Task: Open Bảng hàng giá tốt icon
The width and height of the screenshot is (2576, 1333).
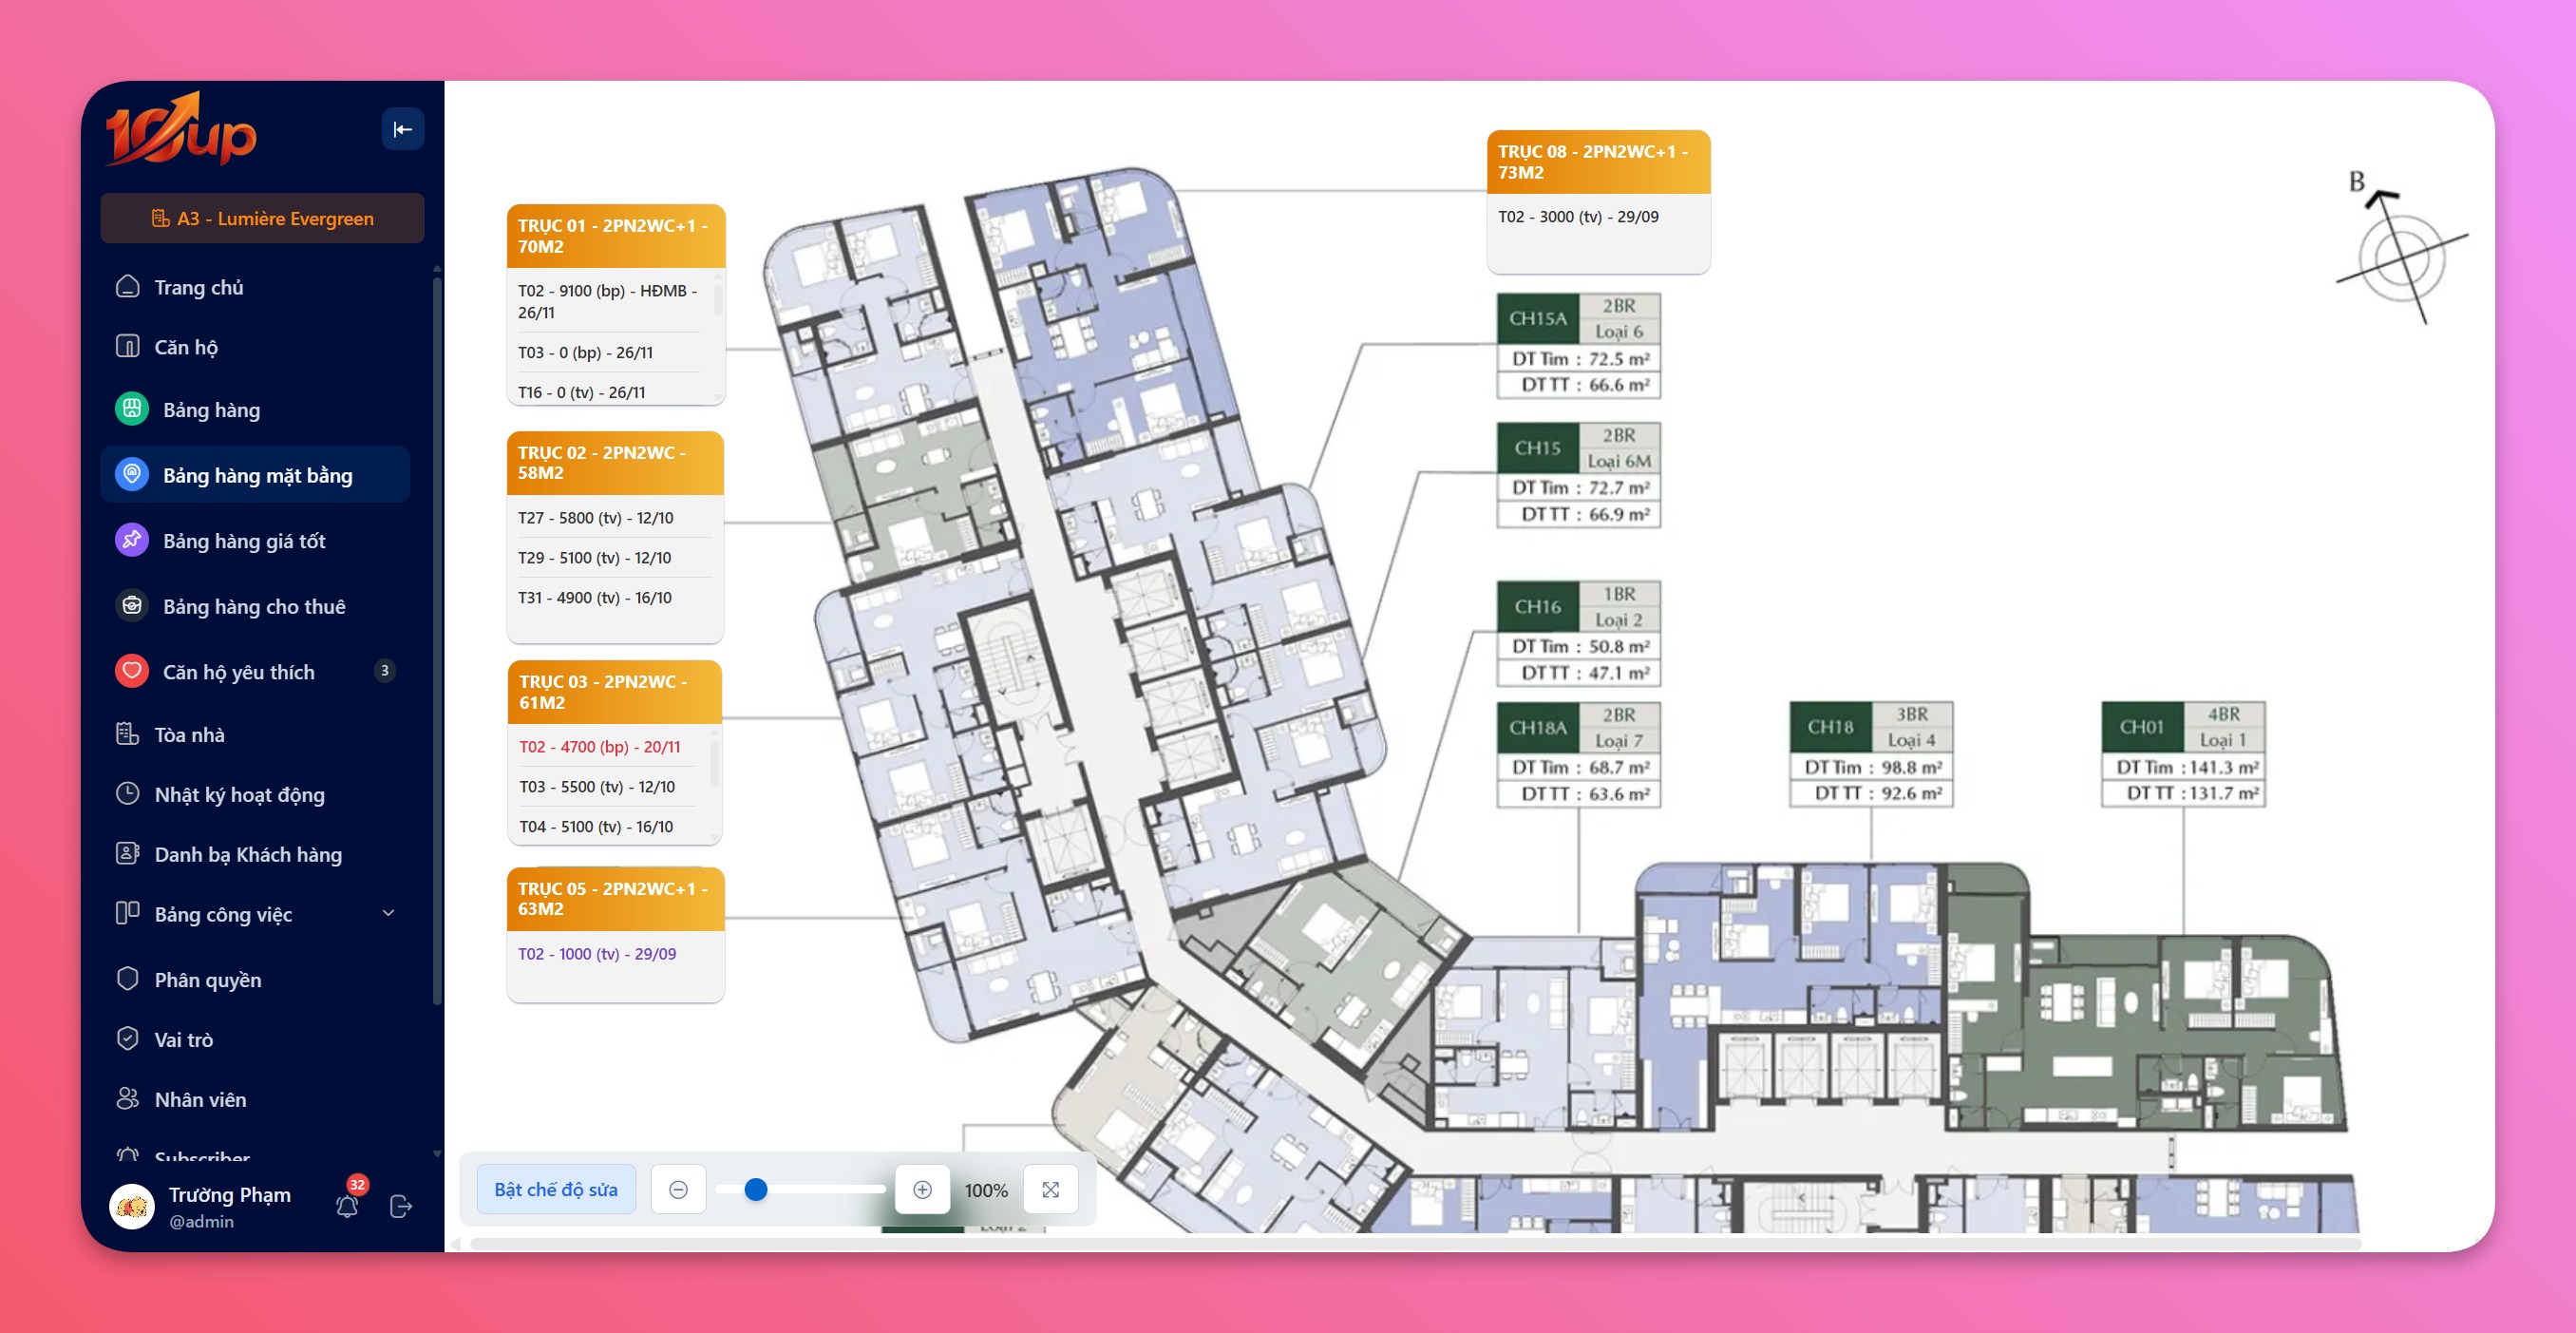Action: (132, 540)
